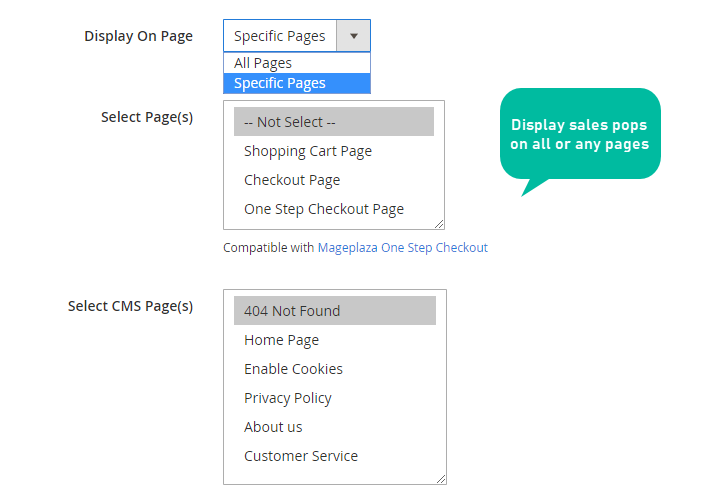Click the Display On Page label
Viewport: 714px width, 497px height.
pos(138,36)
